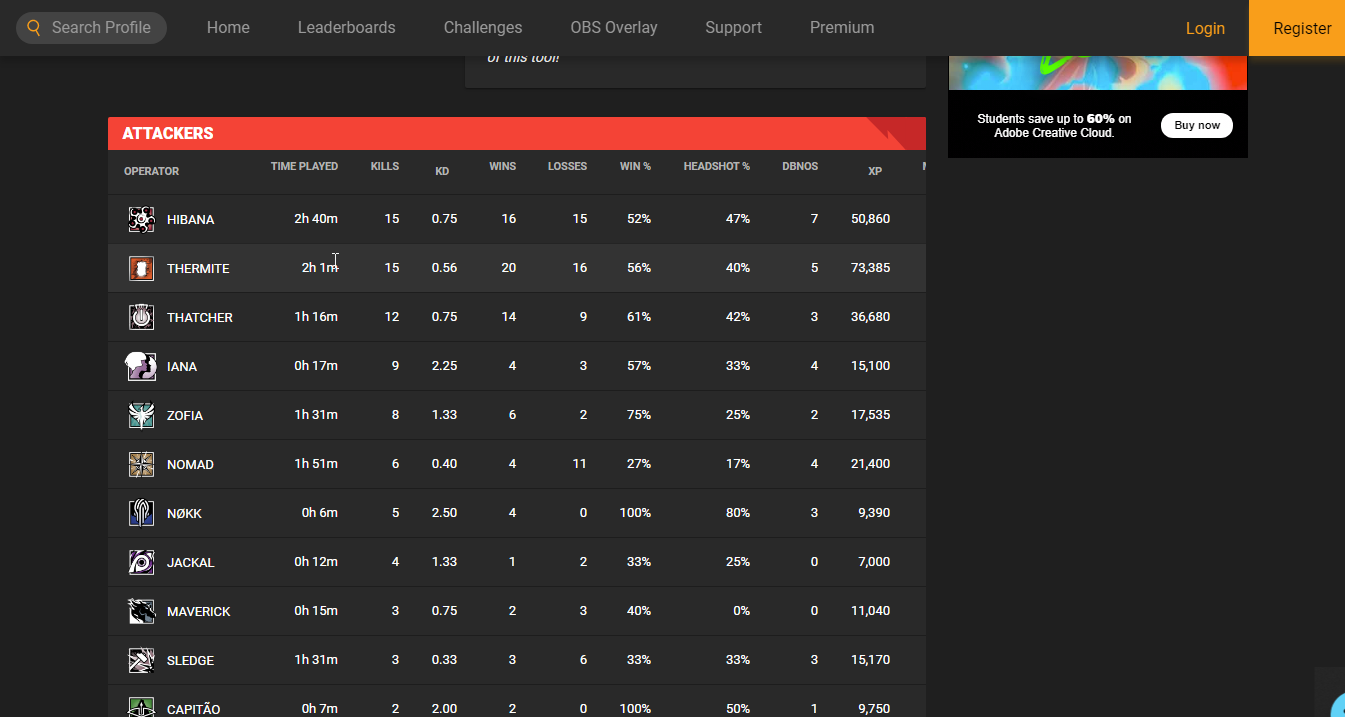The height and width of the screenshot is (717, 1345).
Task: Click the orange Register button
Action: pyautogui.click(x=1301, y=28)
